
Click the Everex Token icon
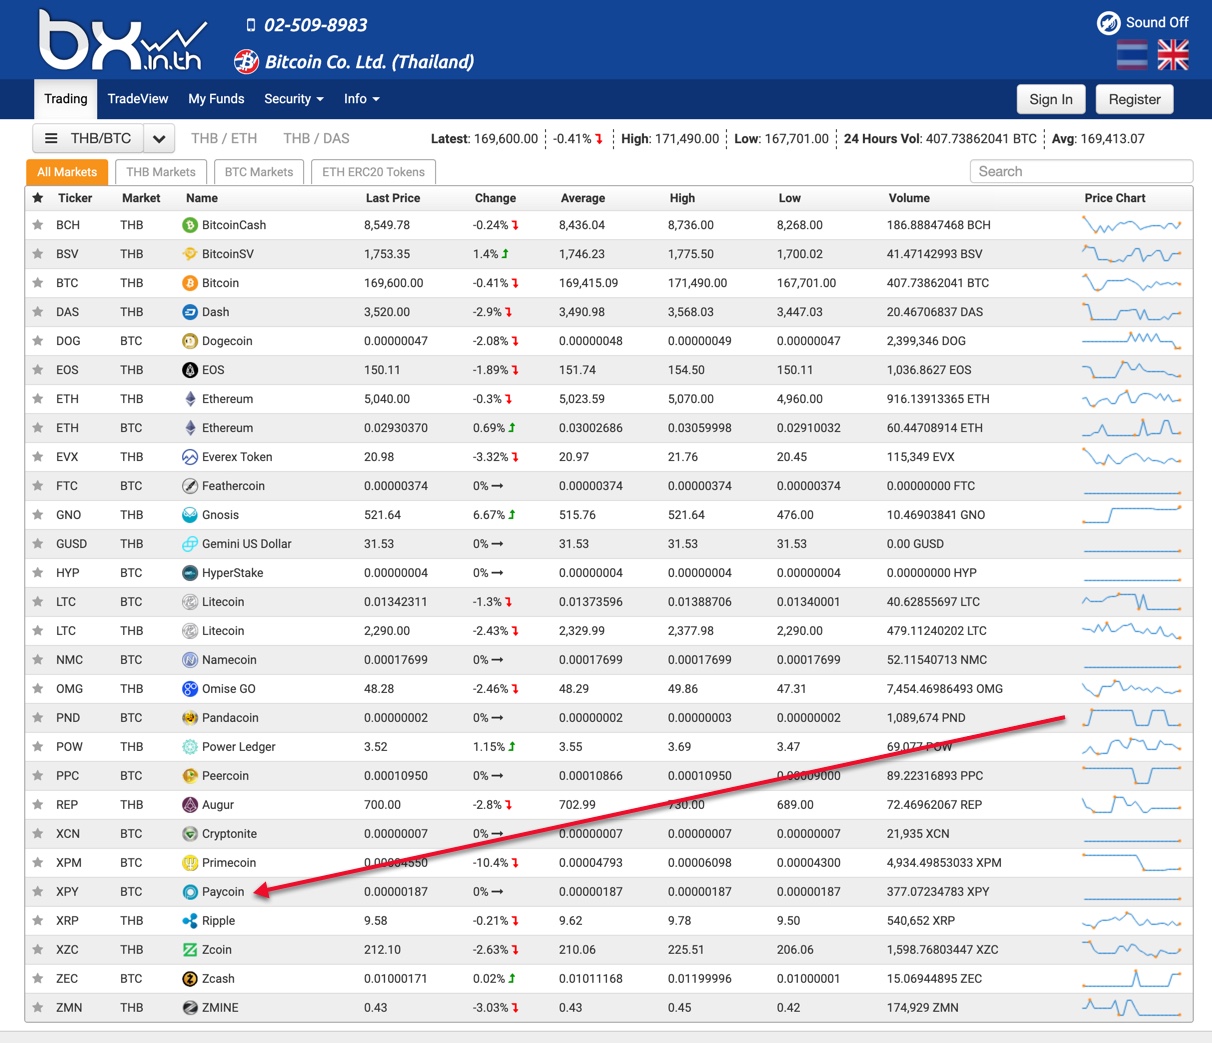click(x=190, y=457)
